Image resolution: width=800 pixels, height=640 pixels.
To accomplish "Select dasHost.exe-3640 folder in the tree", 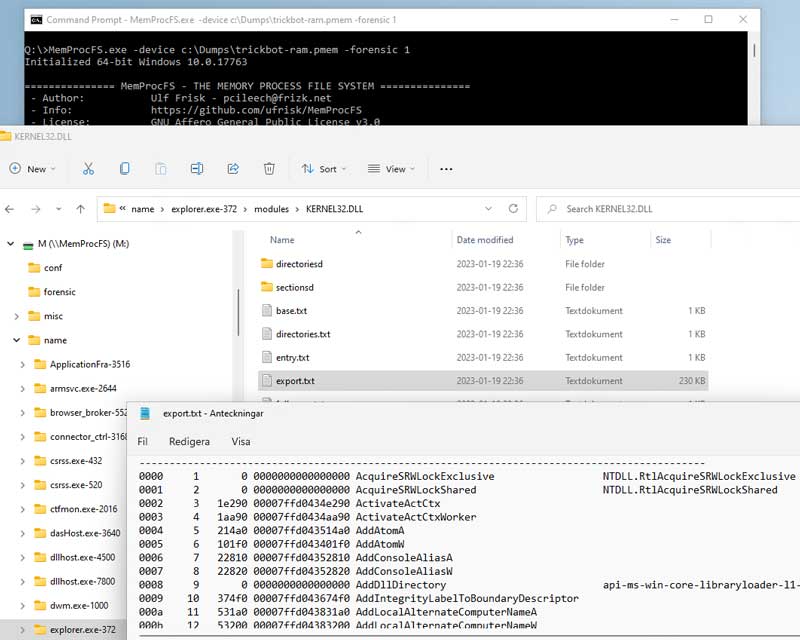I will [x=85, y=533].
